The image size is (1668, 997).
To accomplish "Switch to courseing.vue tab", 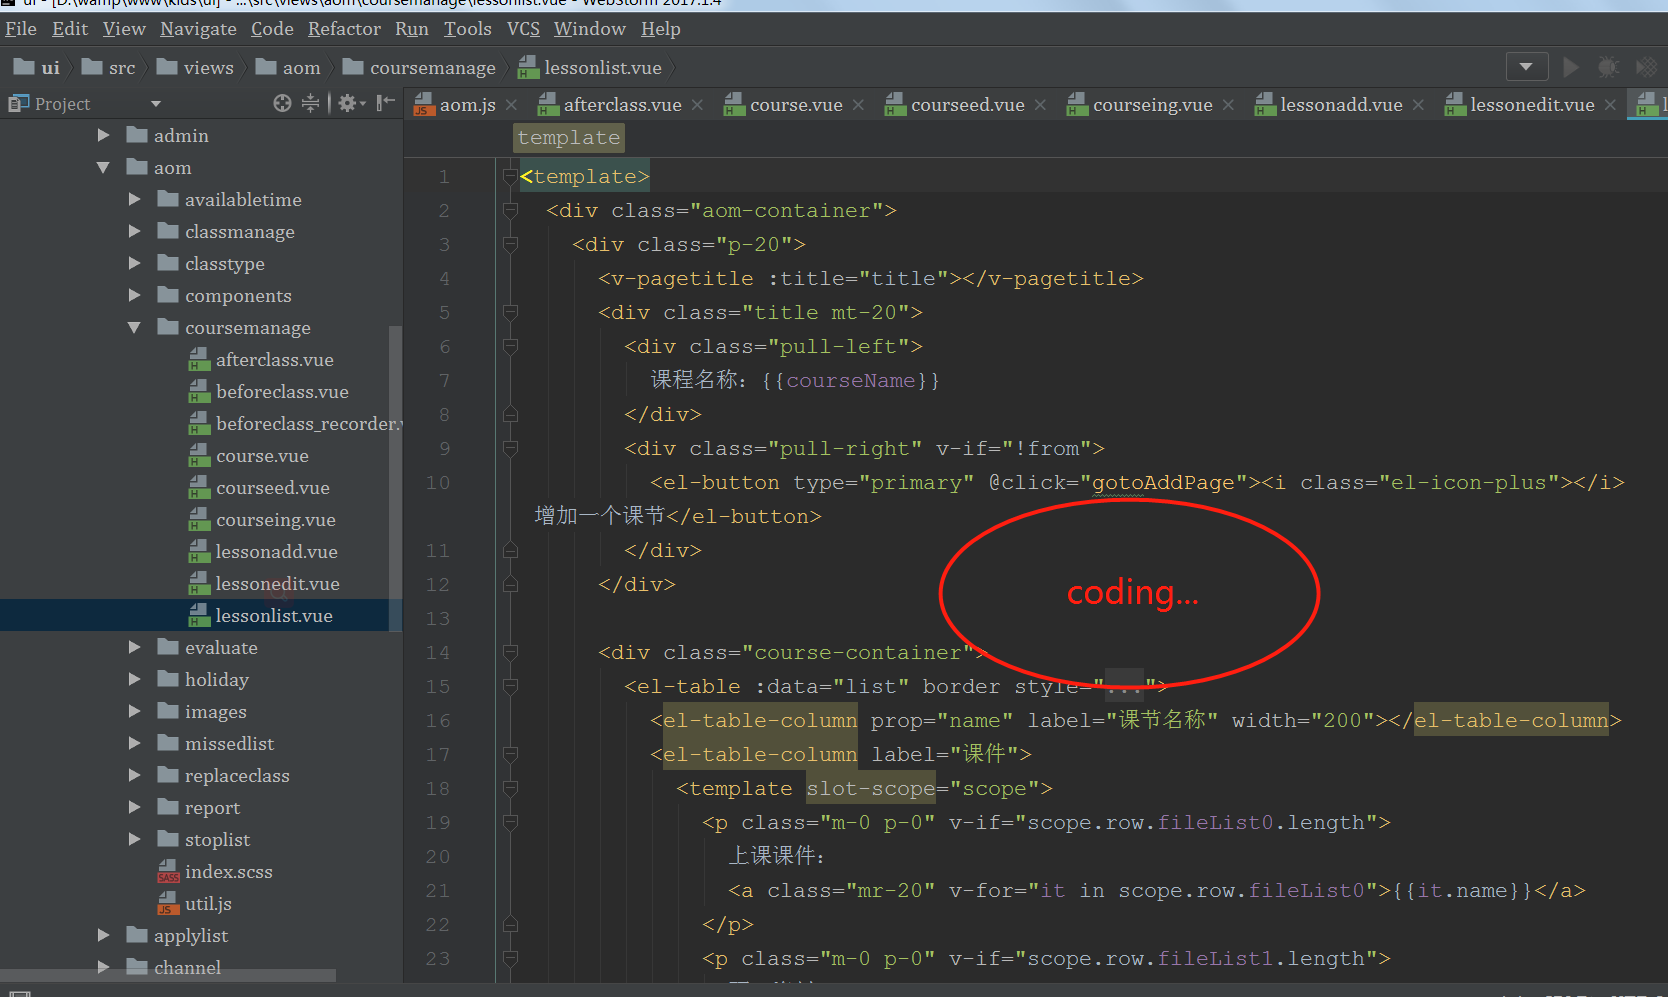I will pos(1151,105).
